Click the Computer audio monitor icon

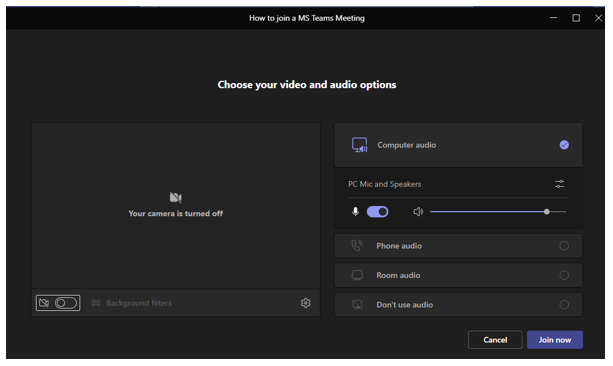(359, 145)
